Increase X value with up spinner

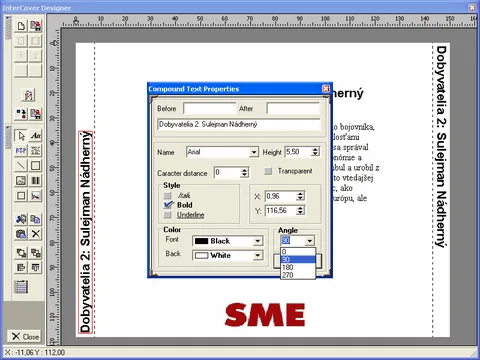[300, 194]
